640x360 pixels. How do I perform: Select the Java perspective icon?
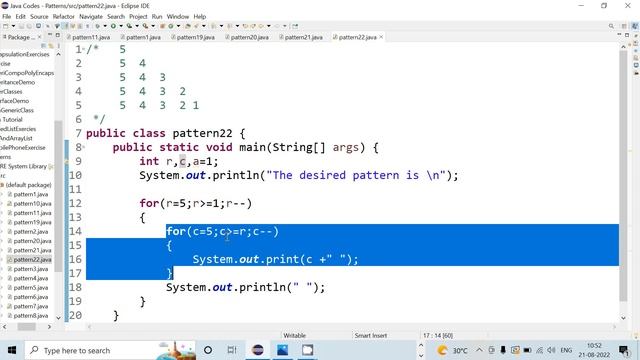tap(635, 26)
